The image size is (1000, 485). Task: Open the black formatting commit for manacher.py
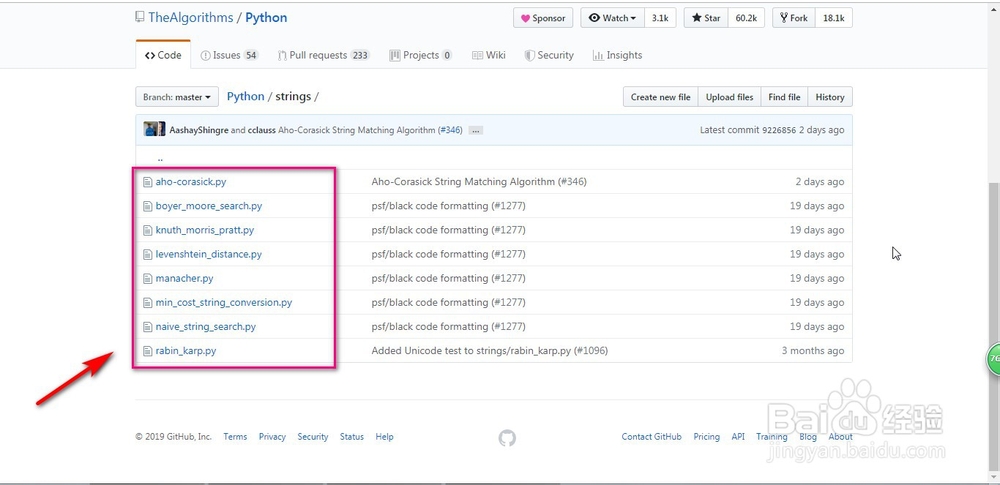[448, 278]
